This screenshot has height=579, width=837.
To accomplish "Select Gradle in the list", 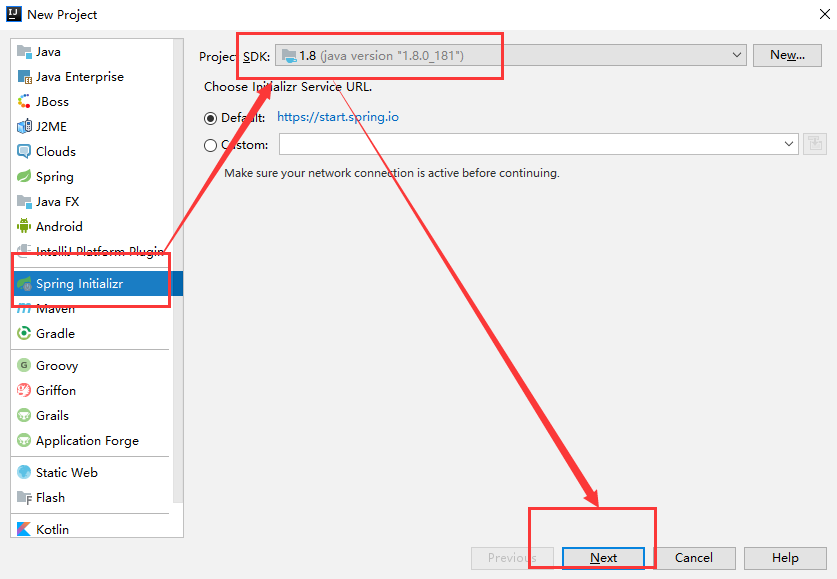I will click(x=92, y=334).
